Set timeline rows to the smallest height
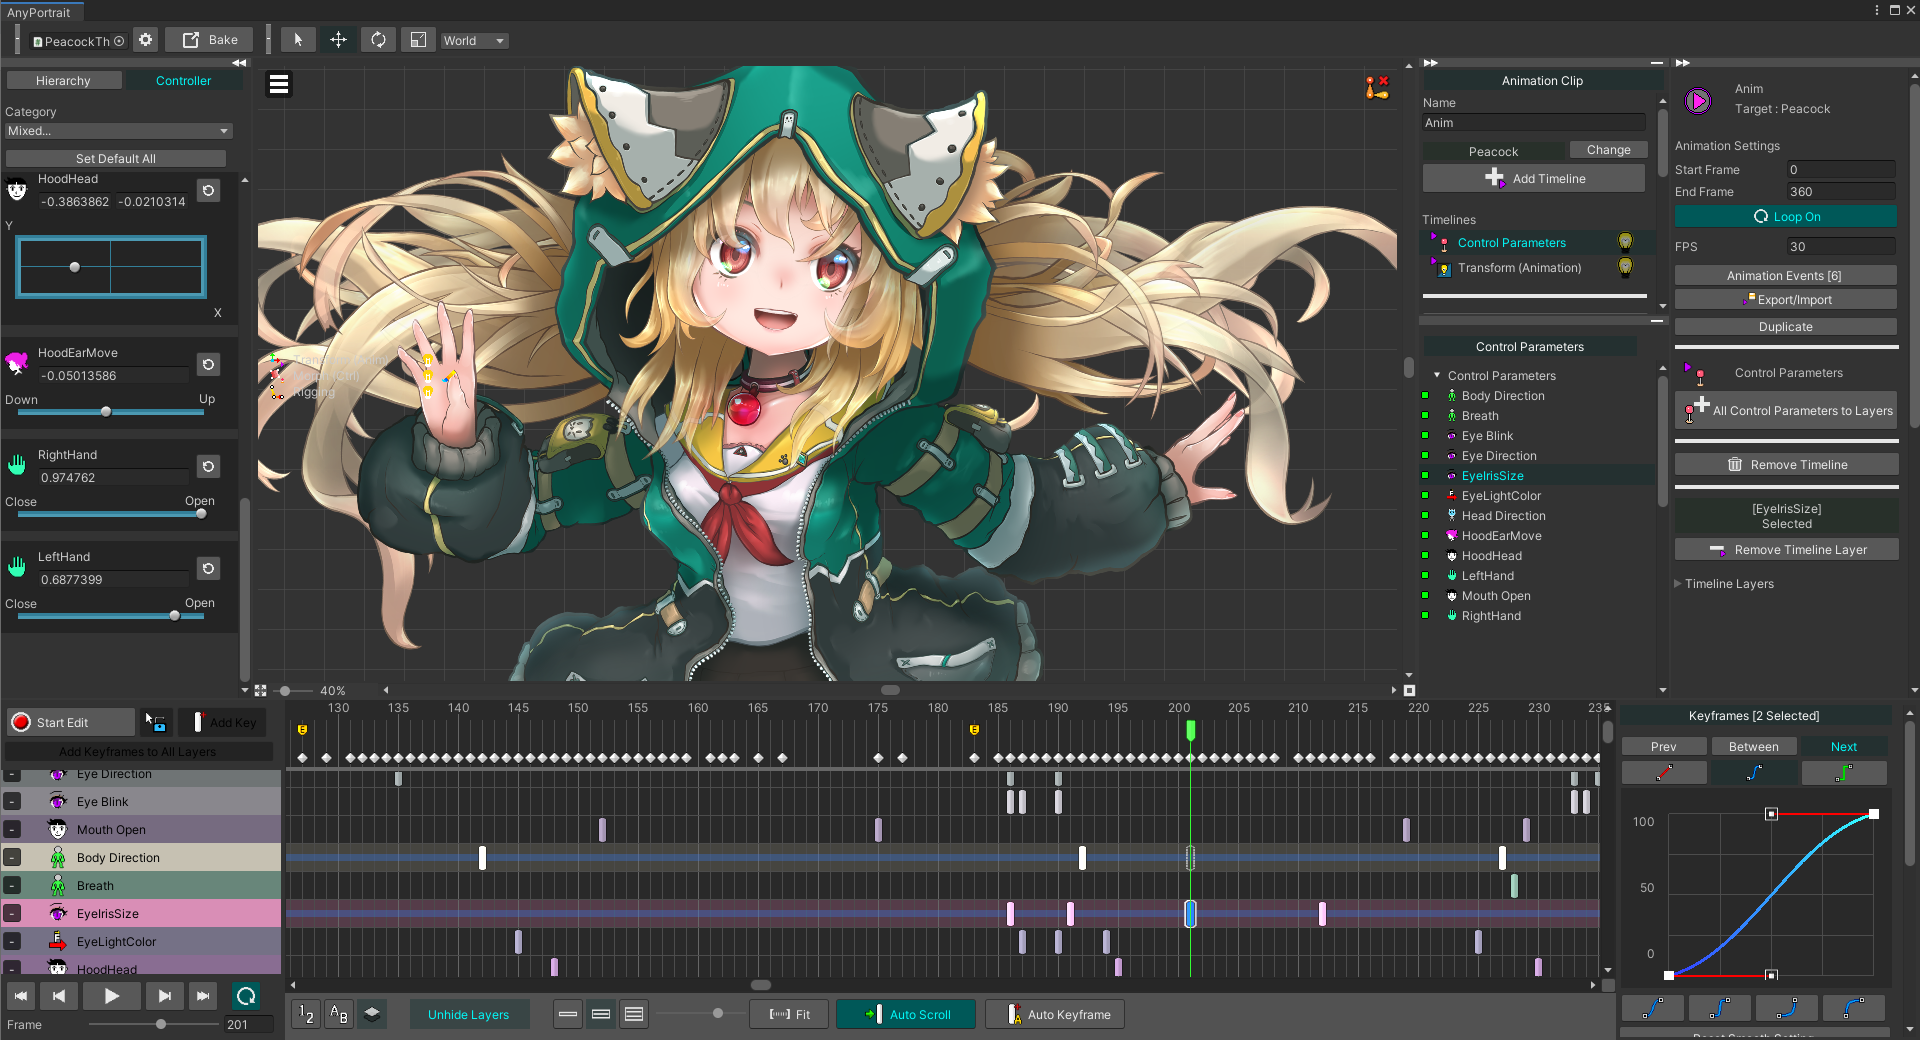1920x1040 pixels. 568,1014
